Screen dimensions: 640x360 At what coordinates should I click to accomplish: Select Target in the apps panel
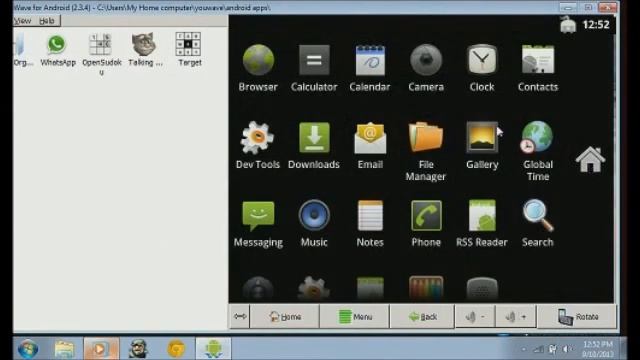[x=189, y=49]
